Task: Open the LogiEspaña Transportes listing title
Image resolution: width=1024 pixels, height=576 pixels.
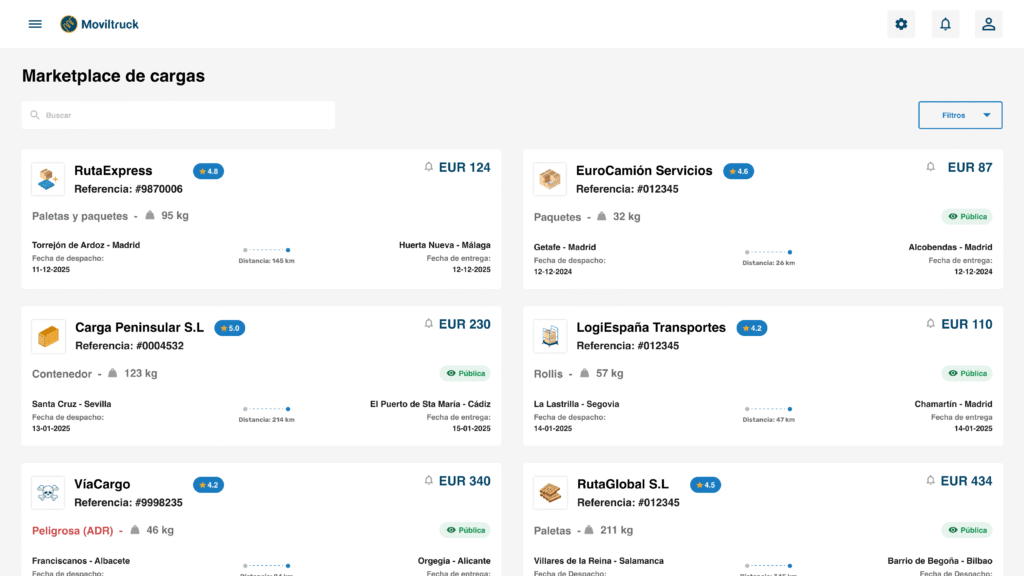Action: point(651,327)
